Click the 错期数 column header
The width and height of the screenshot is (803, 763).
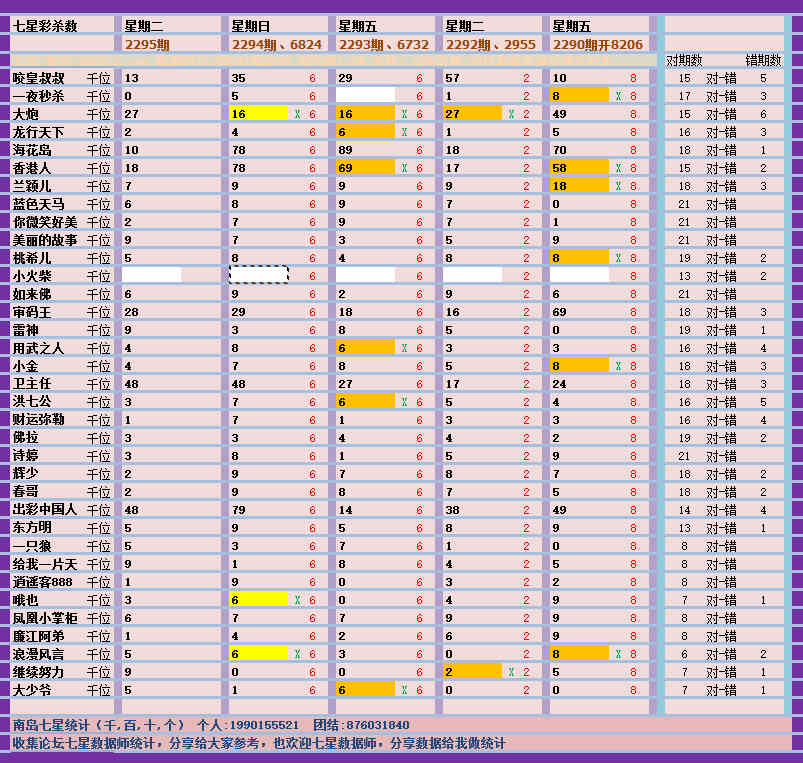point(763,61)
